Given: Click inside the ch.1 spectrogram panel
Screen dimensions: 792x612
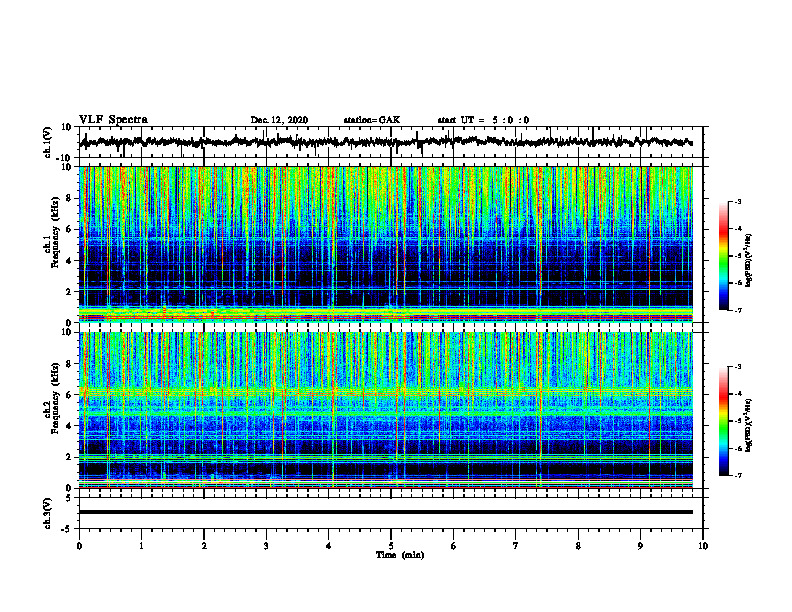Looking at the screenshot, I should click(386, 244).
